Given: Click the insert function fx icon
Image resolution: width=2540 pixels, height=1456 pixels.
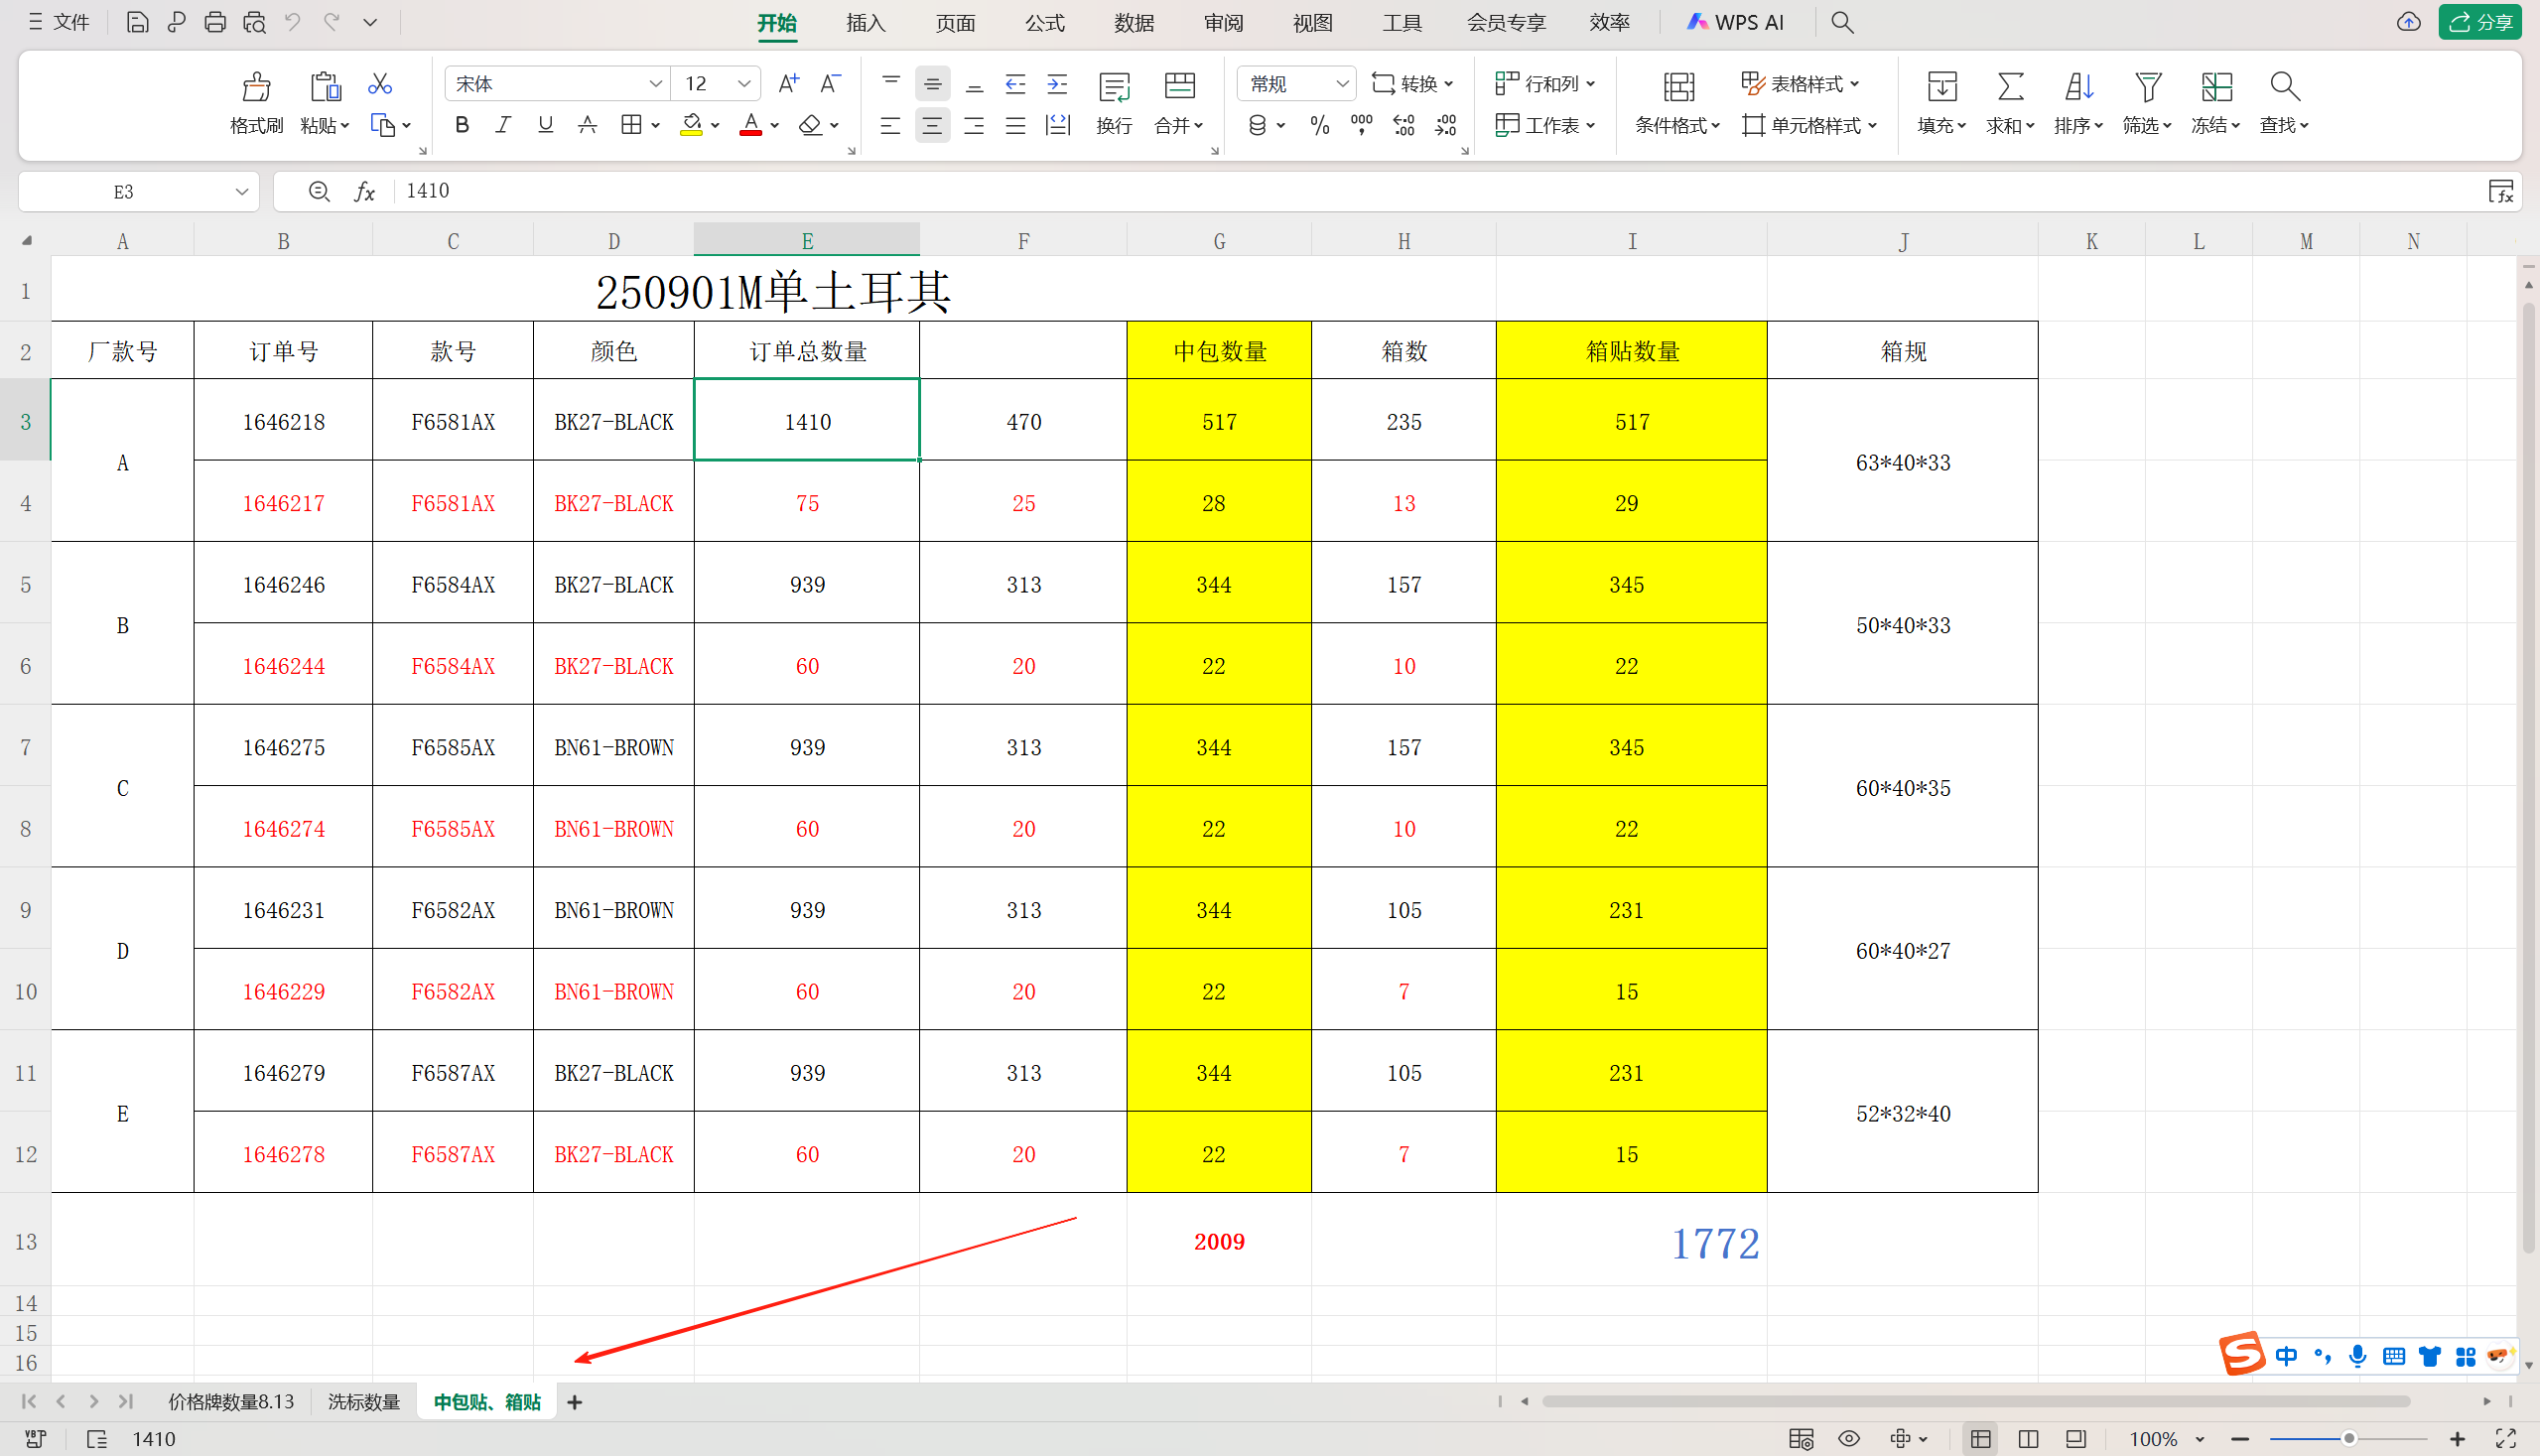Looking at the screenshot, I should (364, 191).
